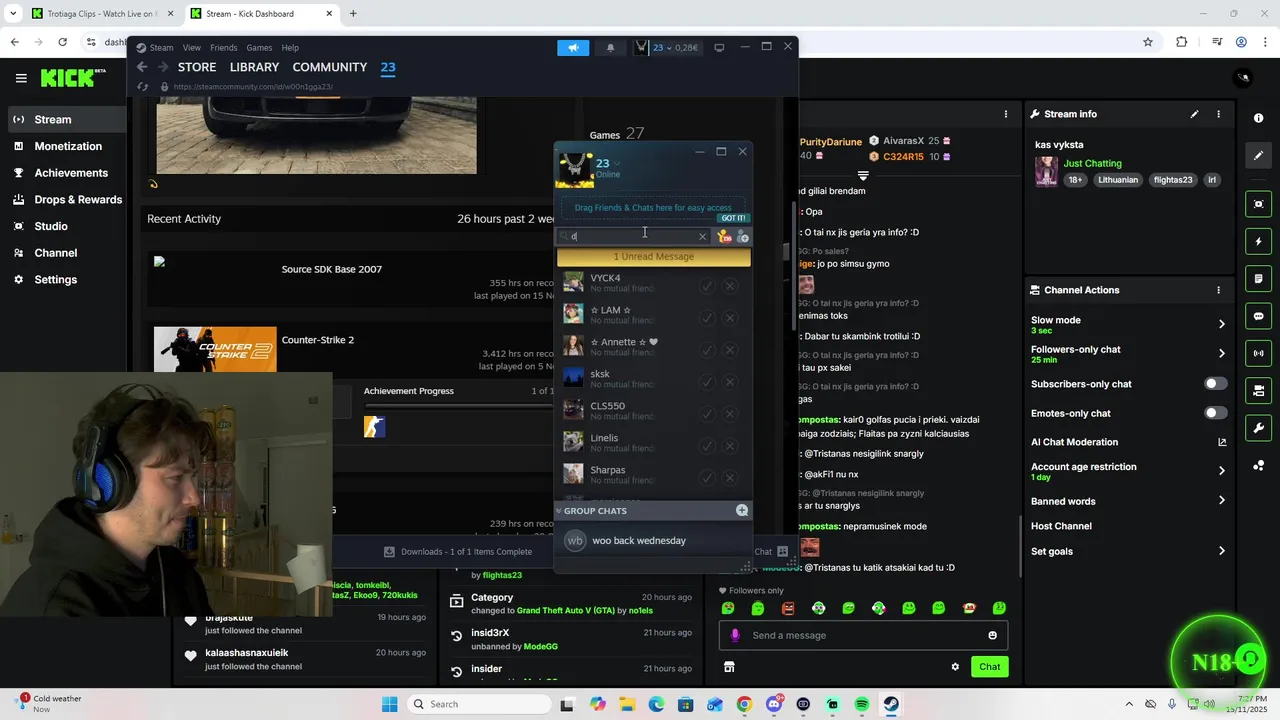Click the lightning bolt quick actions icon

point(1258,242)
